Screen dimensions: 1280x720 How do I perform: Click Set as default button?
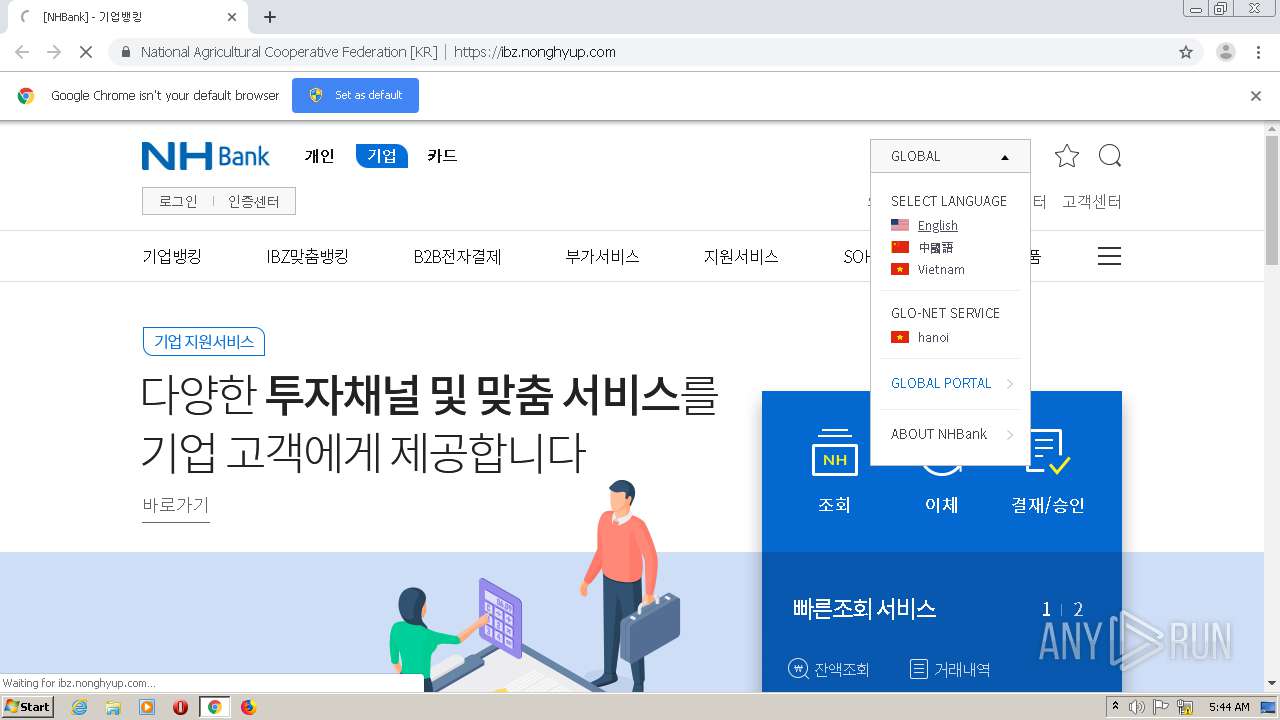click(355, 95)
